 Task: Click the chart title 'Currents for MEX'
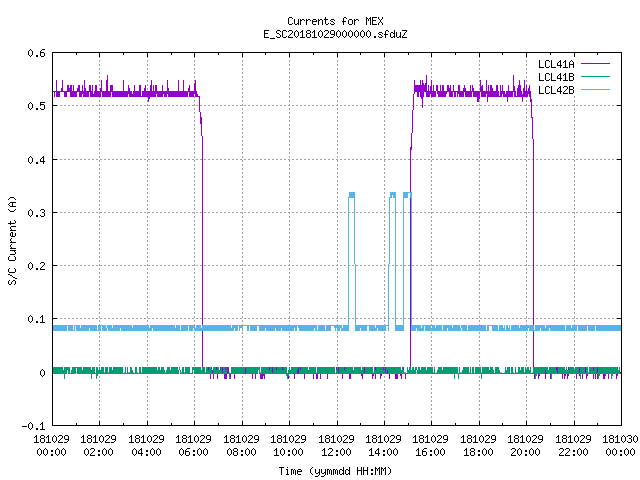[x=335, y=21]
